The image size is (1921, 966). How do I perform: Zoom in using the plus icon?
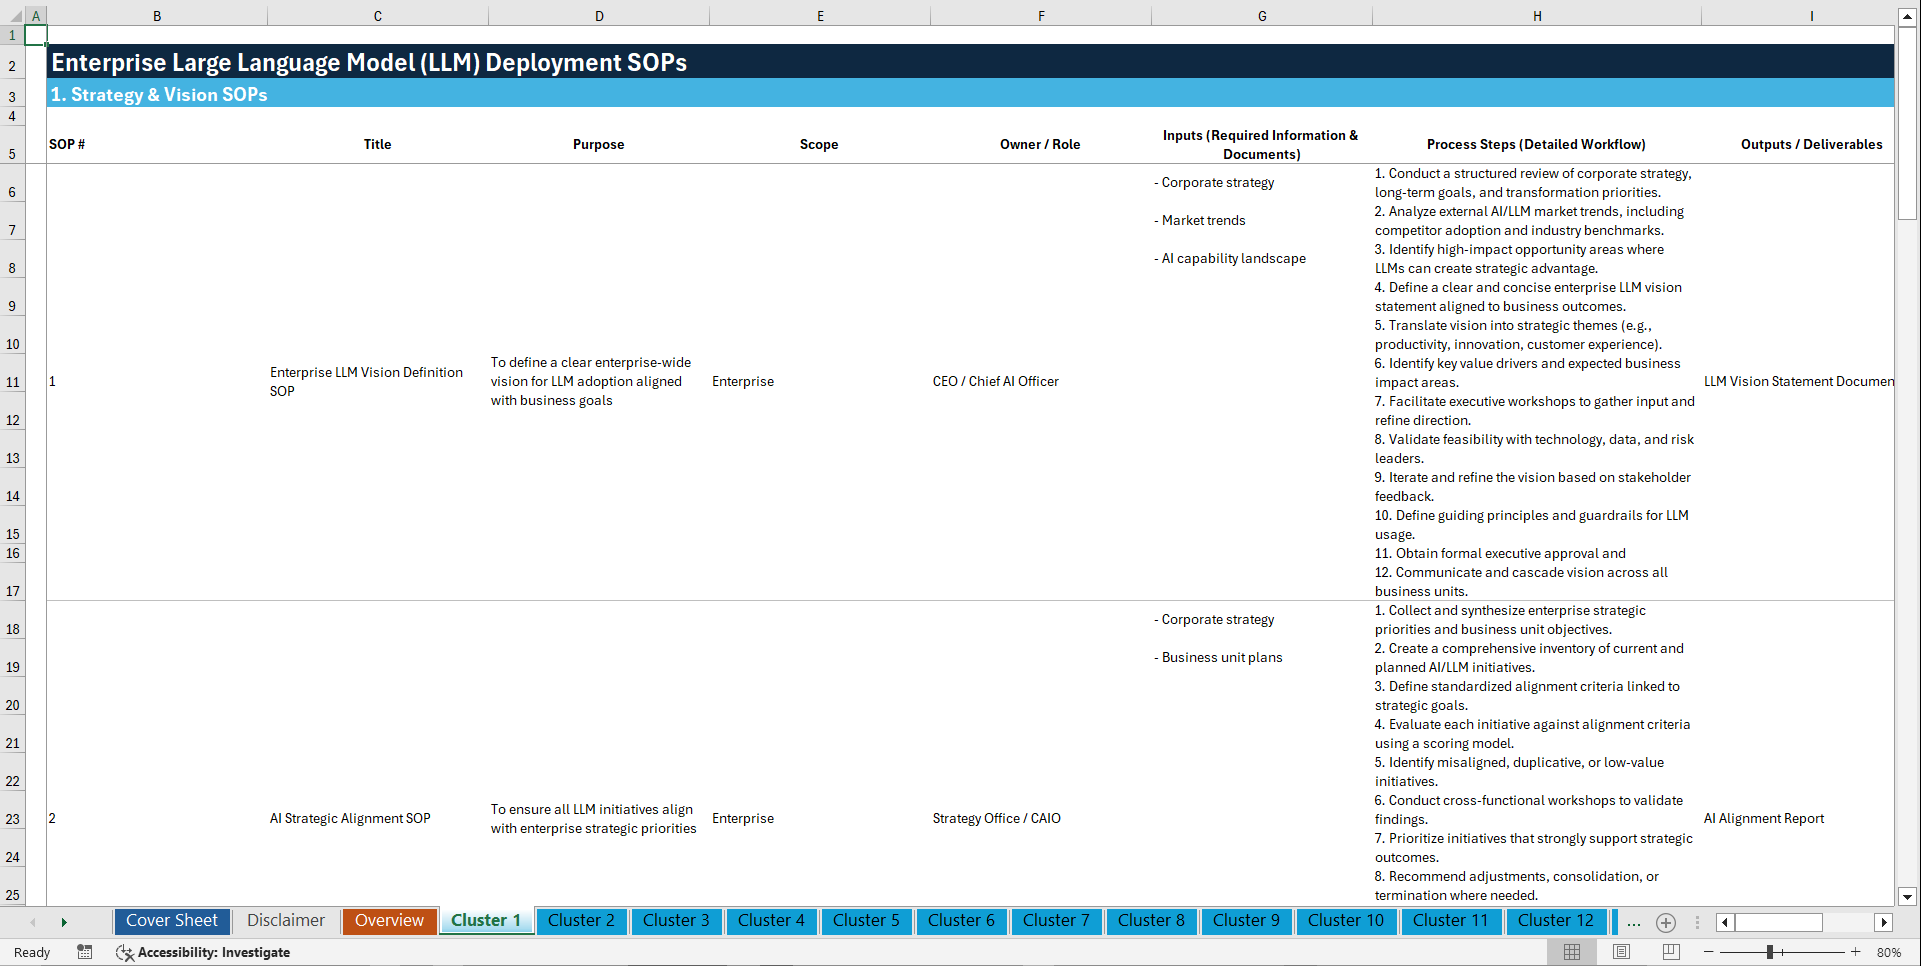(1857, 952)
